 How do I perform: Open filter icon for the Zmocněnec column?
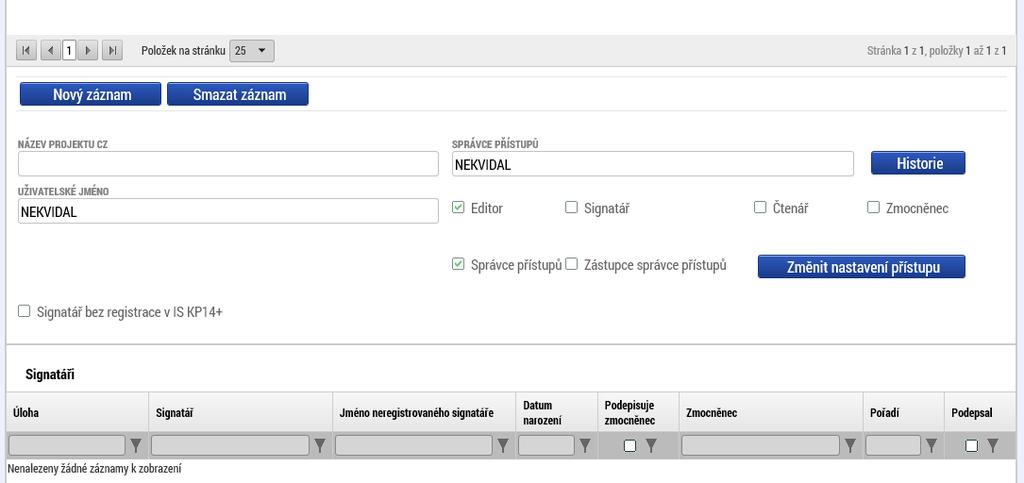point(850,446)
